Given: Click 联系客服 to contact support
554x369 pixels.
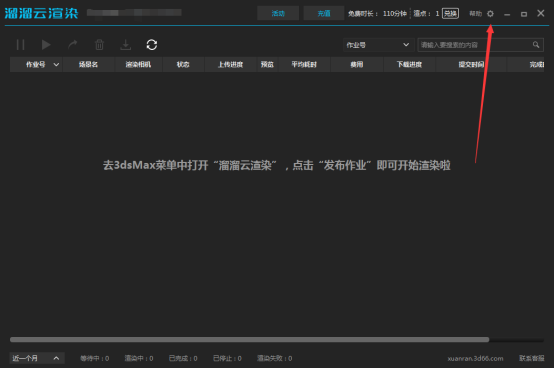Looking at the screenshot, I should click(x=531, y=358).
